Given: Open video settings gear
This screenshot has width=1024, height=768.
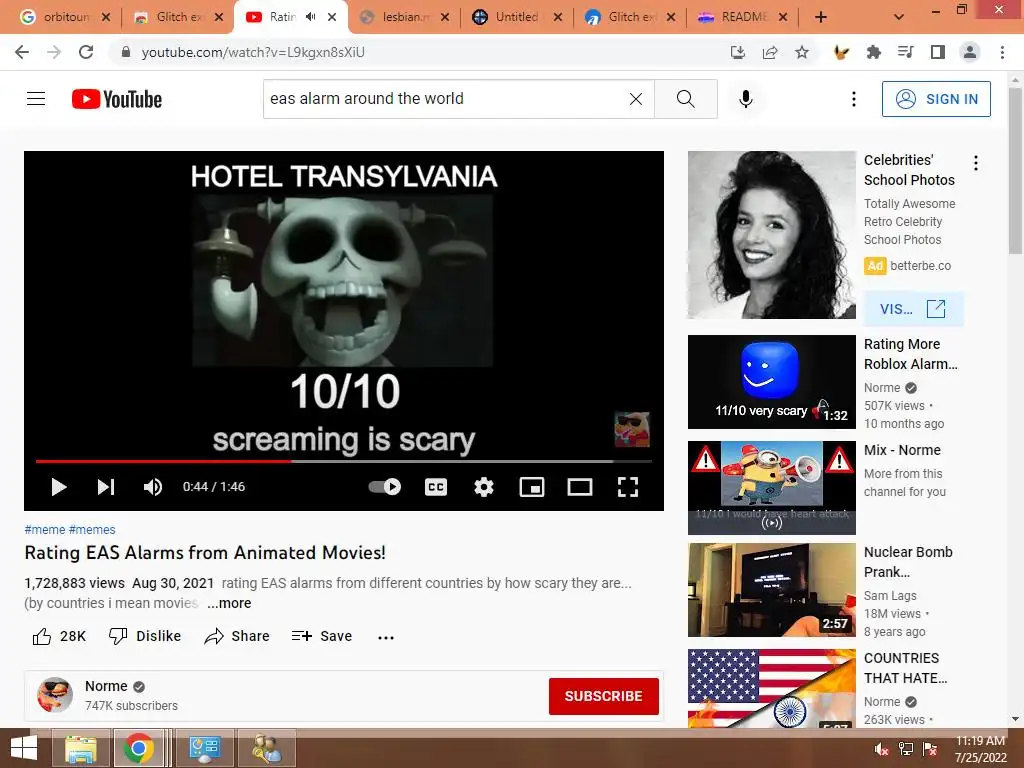Looking at the screenshot, I should click(484, 487).
